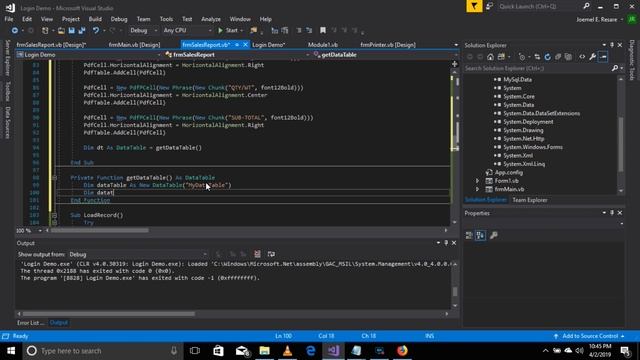
Task: Click the Search Solution Explorer input field
Action: click(537, 68)
